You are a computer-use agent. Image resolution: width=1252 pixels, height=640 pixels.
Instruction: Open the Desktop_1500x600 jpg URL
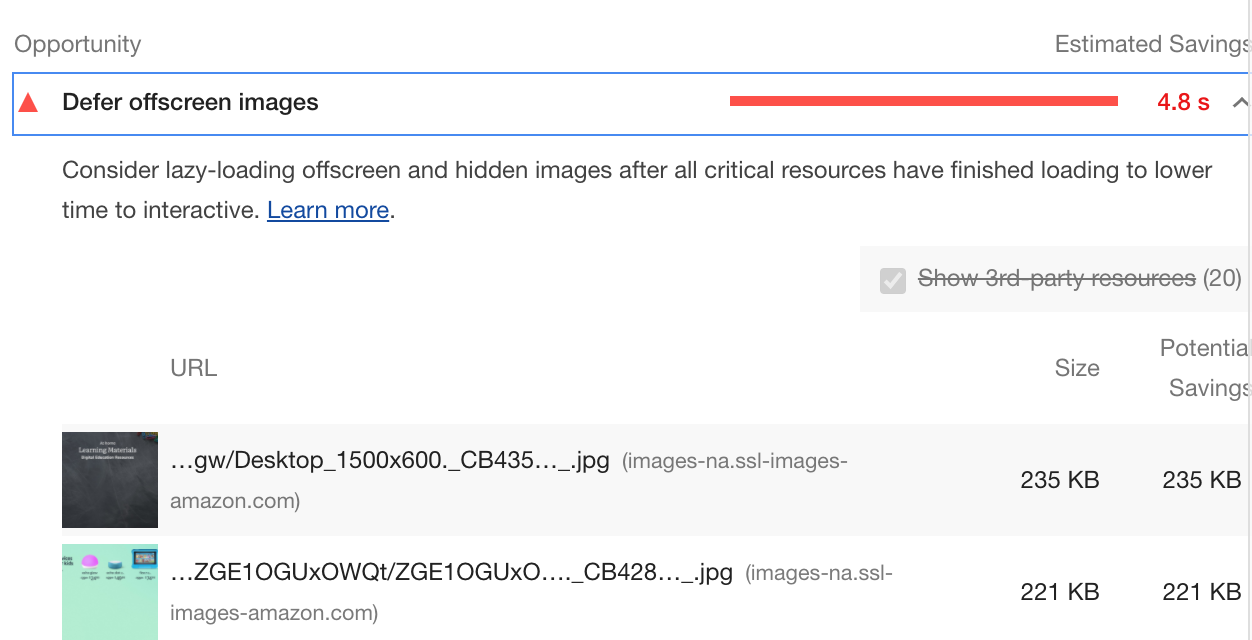pos(390,462)
